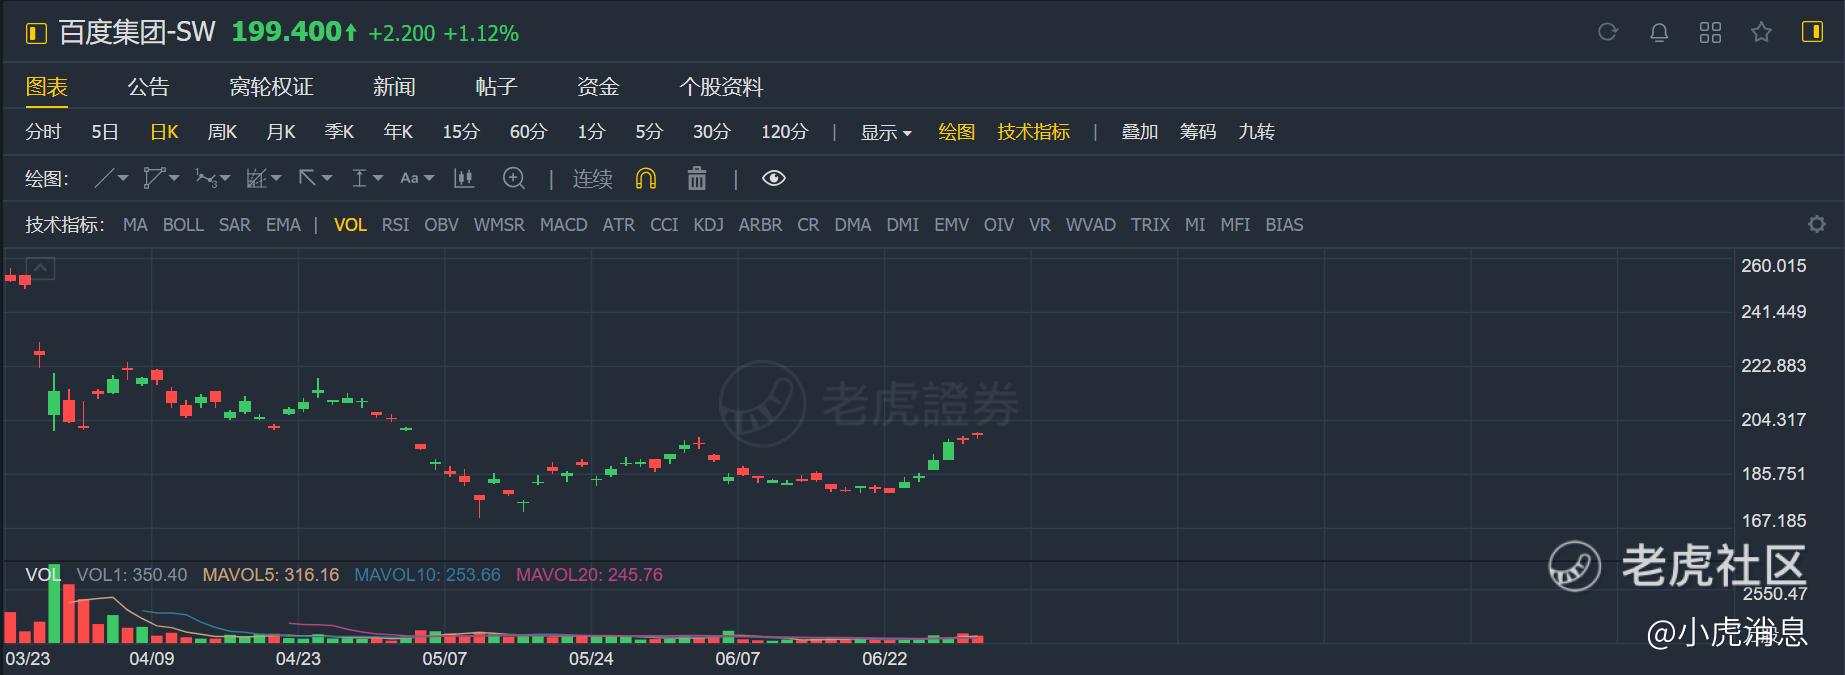Open the 个股资料 stock profile tab
The width and height of the screenshot is (1845, 675).
click(x=721, y=87)
